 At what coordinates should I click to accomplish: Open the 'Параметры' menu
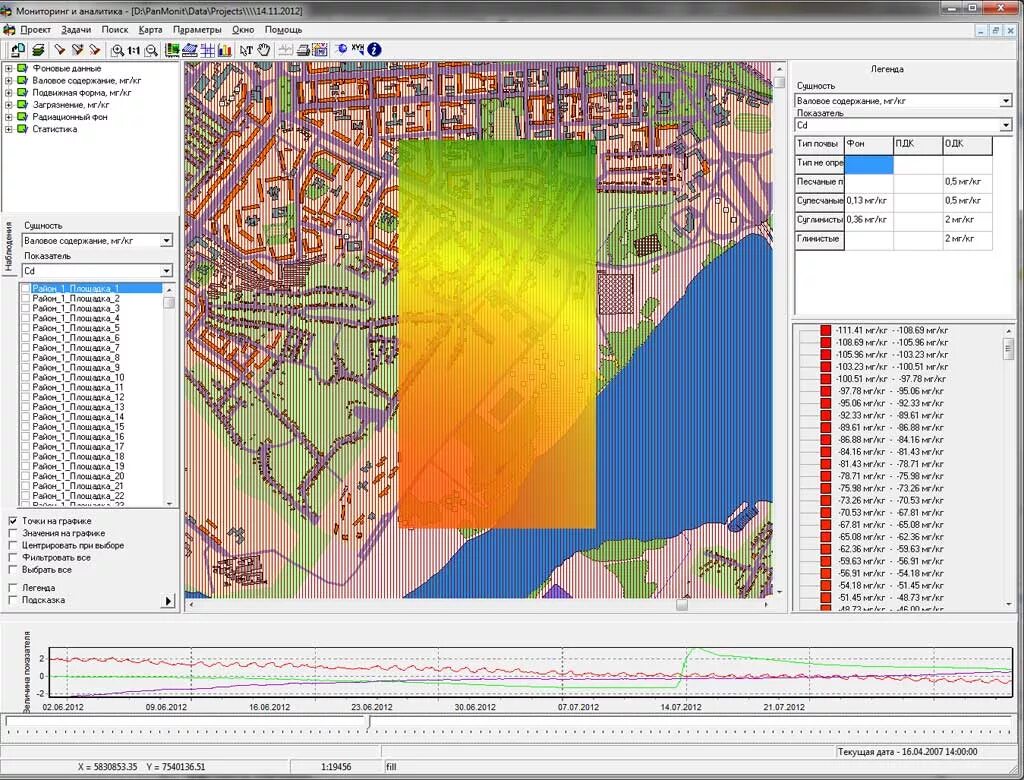(196, 30)
